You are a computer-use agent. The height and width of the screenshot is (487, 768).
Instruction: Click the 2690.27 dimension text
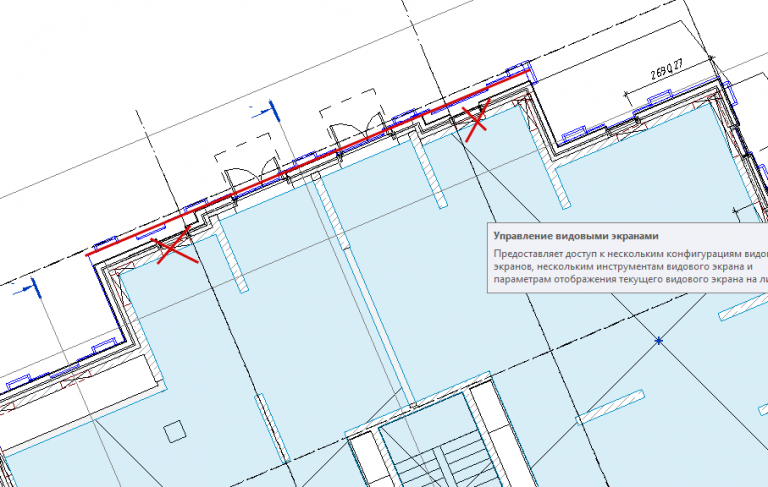(x=667, y=70)
